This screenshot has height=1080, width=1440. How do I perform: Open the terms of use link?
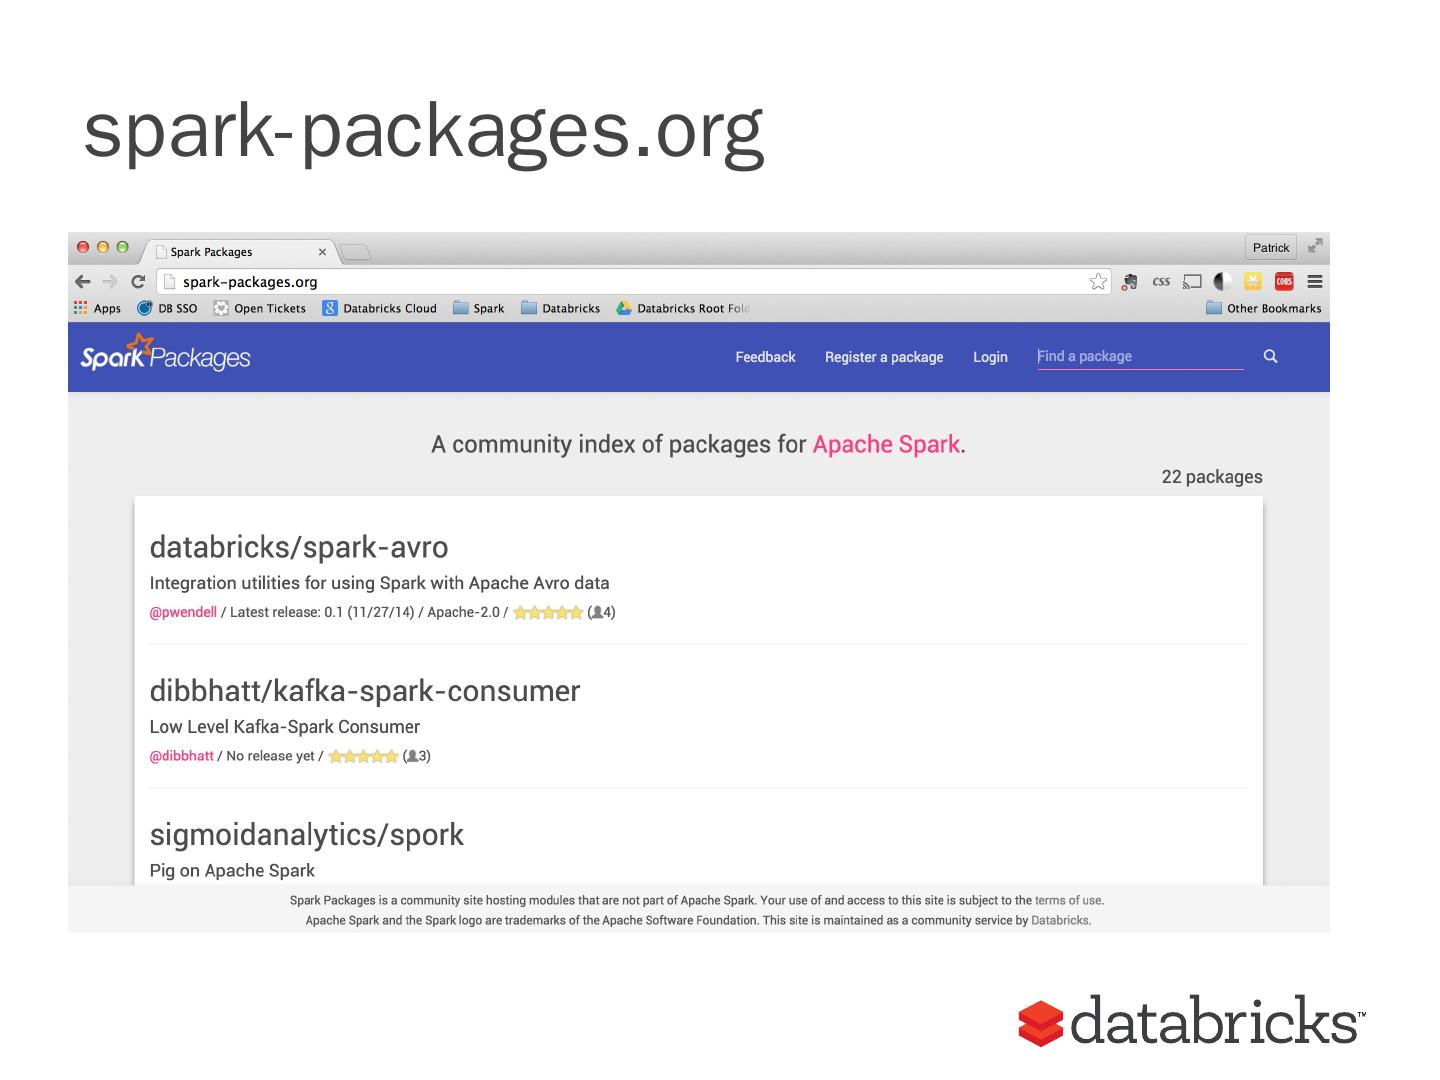click(x=1069, y=900)
